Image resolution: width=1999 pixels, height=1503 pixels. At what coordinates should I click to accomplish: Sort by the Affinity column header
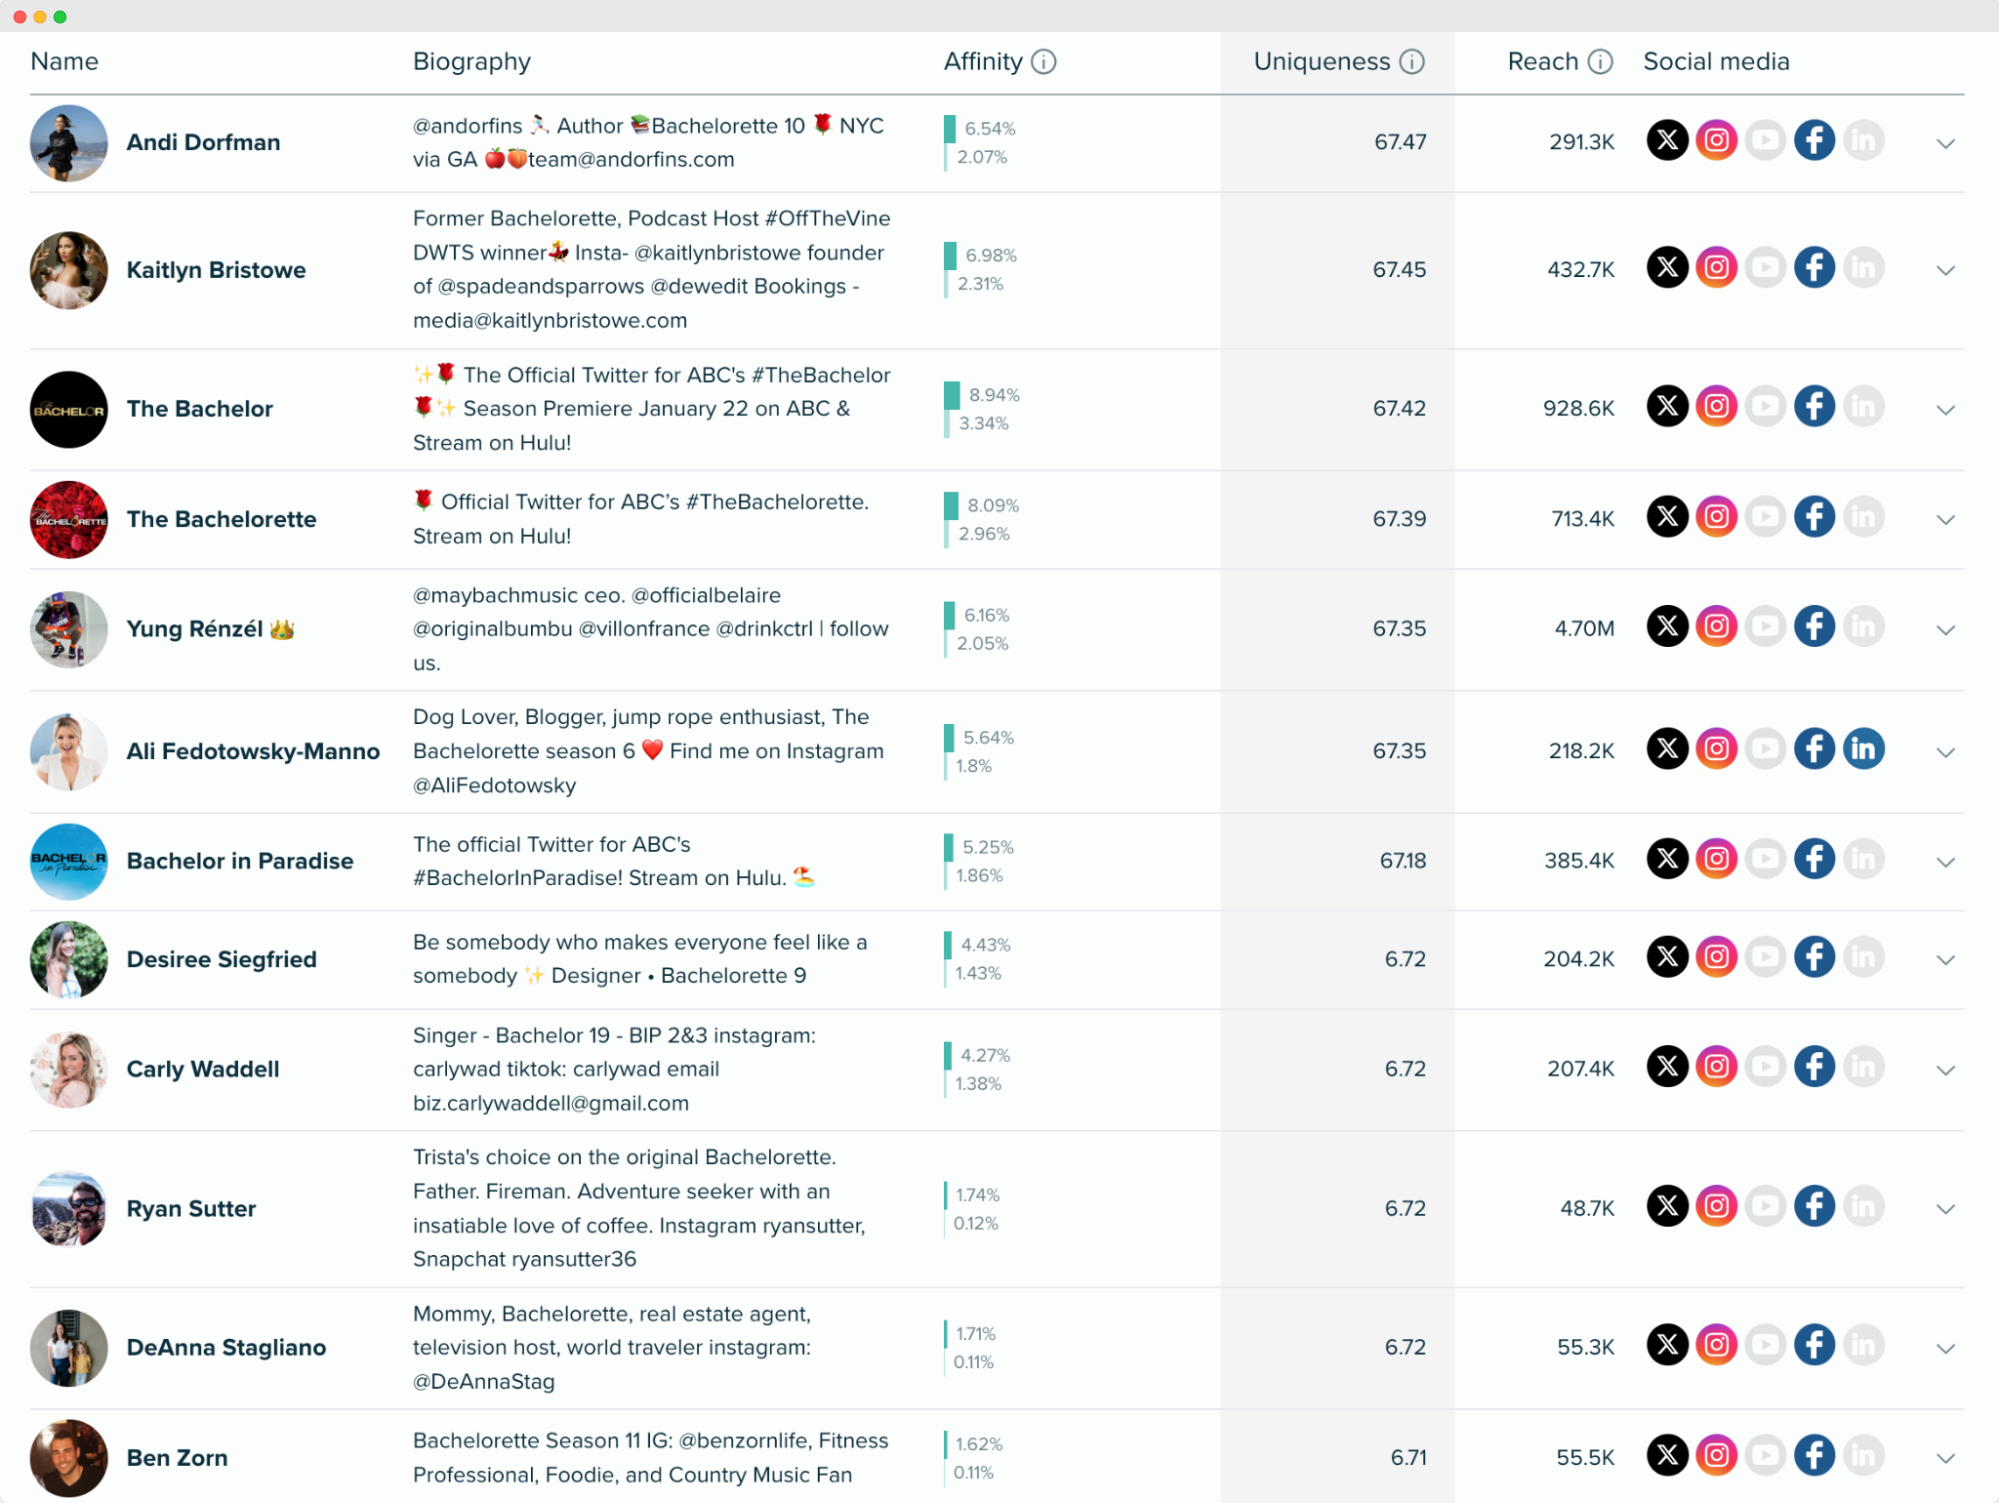pyautogui.click(x=982, y=62)
